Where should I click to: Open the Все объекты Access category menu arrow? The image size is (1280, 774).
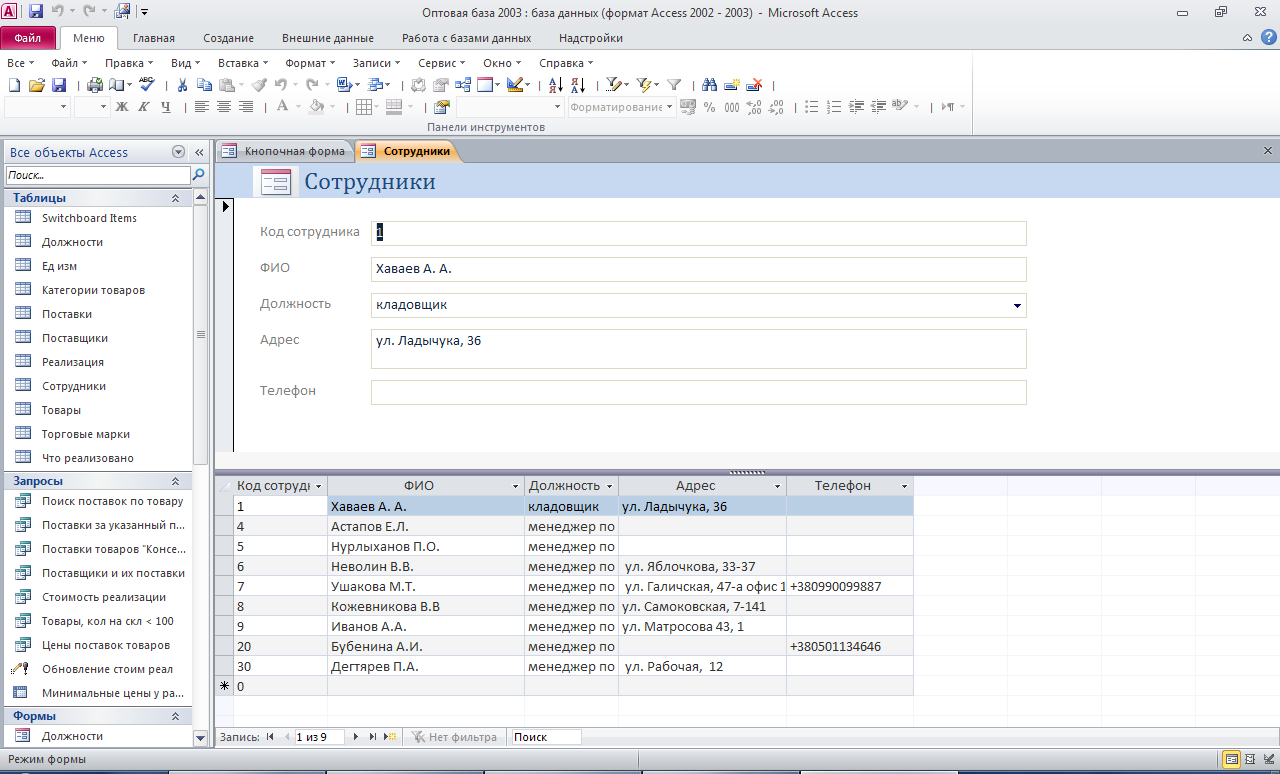(178, 152)
